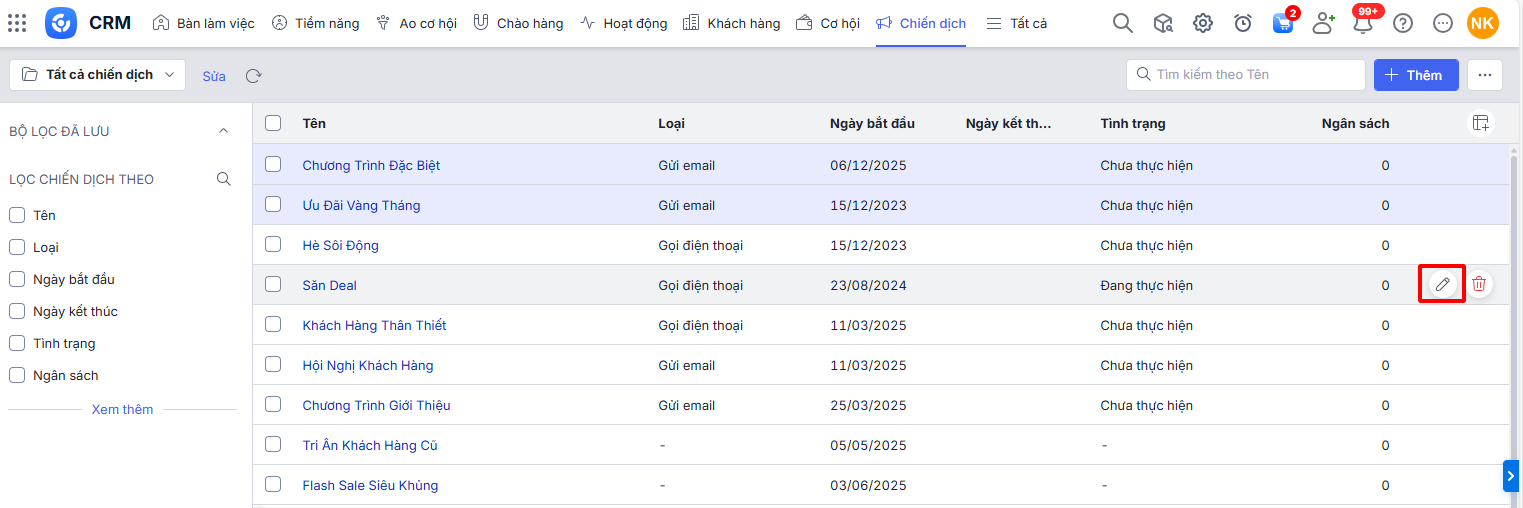
Task: Switch to the Khách hàng tab
Action: [x=732, y=23]
